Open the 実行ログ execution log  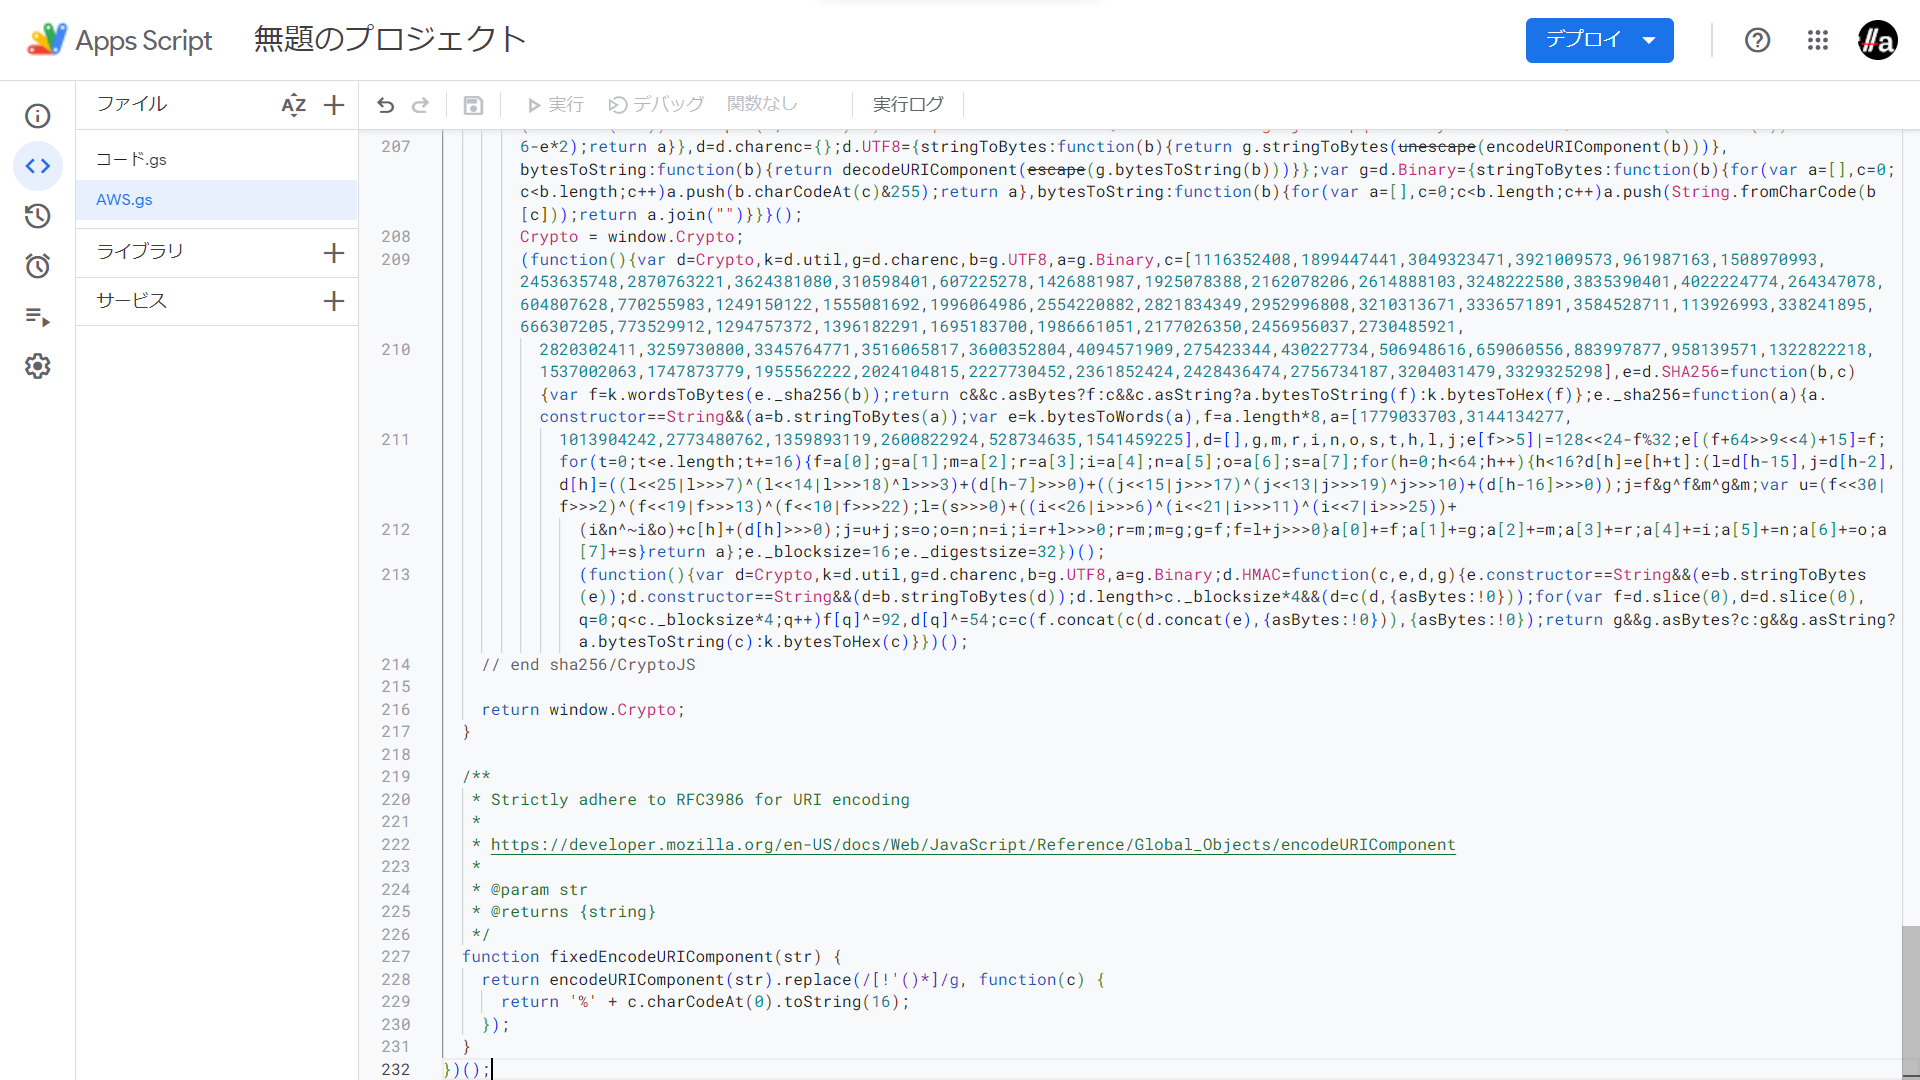click(907, 104)
